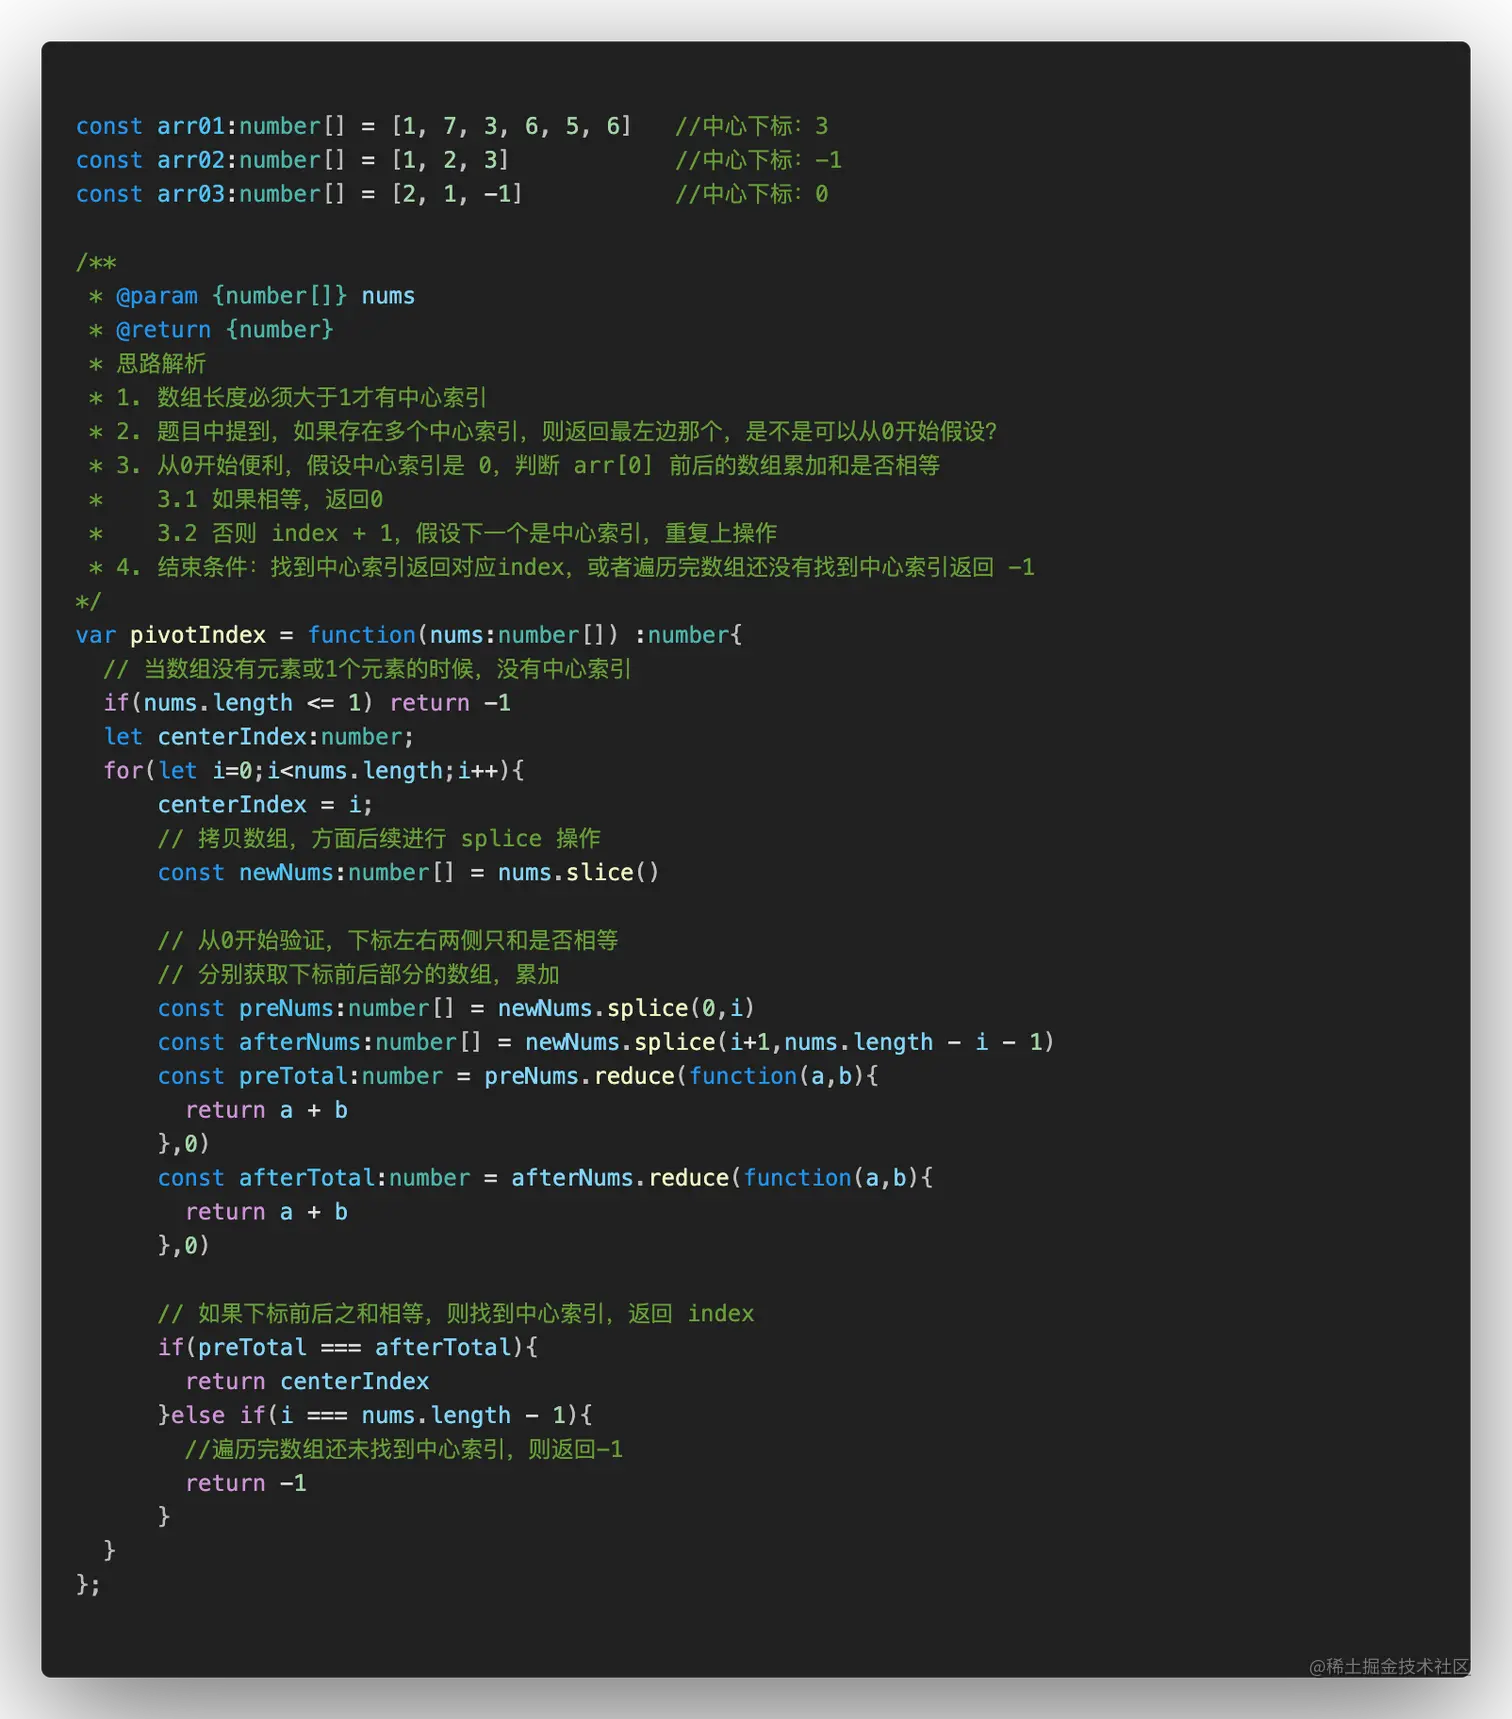Click the 'var pivotIndex = function' line
This screenshot has height=1719, width=1512.
pyautogui.click(x=409, y=635)
